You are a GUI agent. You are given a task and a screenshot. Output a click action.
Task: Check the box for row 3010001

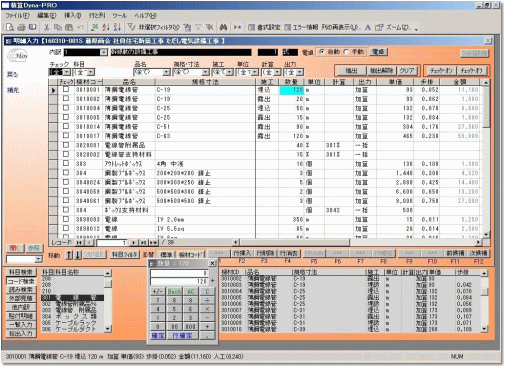coord(66,89)
